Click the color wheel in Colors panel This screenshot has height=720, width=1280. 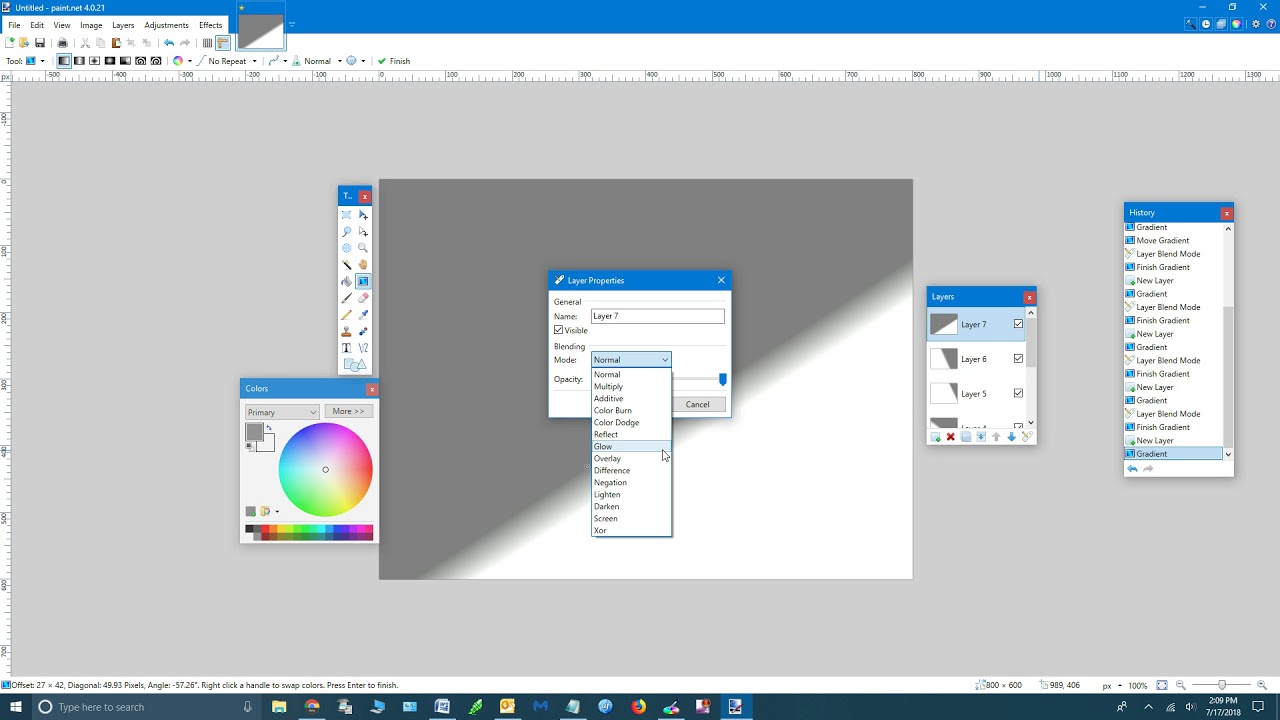point(325,470)
